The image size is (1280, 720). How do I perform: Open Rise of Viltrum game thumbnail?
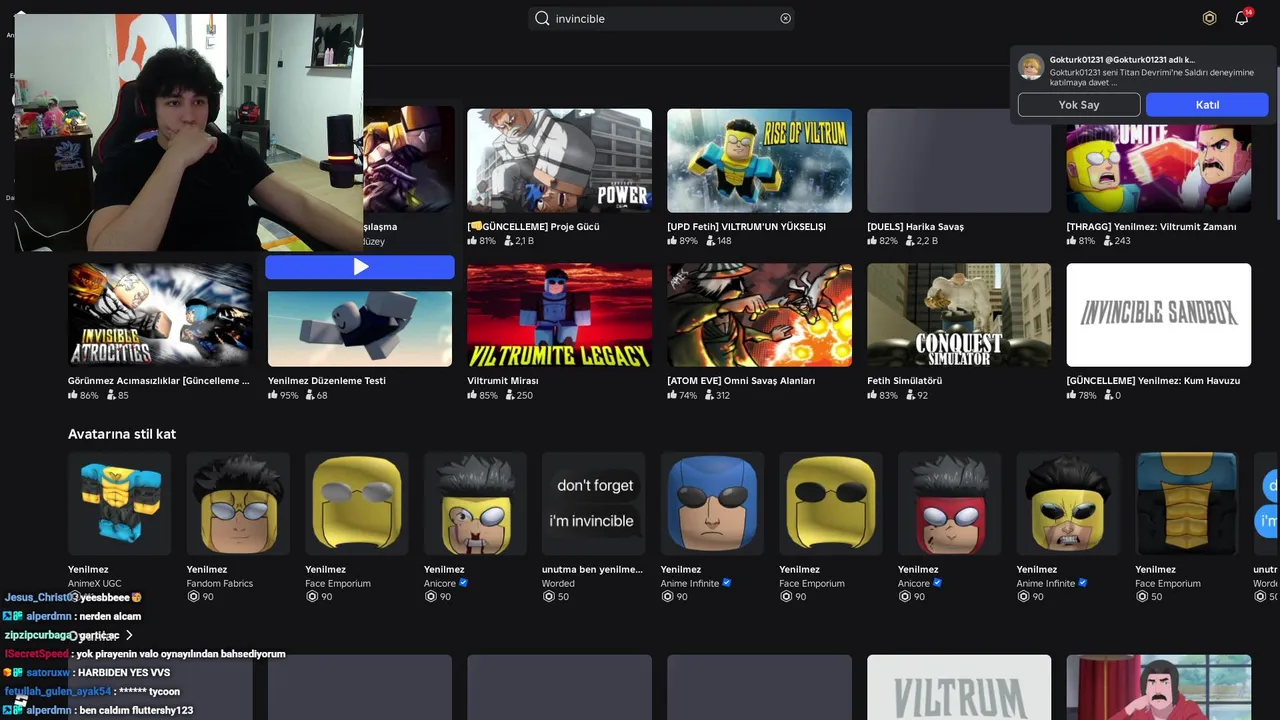coord(759,161)
